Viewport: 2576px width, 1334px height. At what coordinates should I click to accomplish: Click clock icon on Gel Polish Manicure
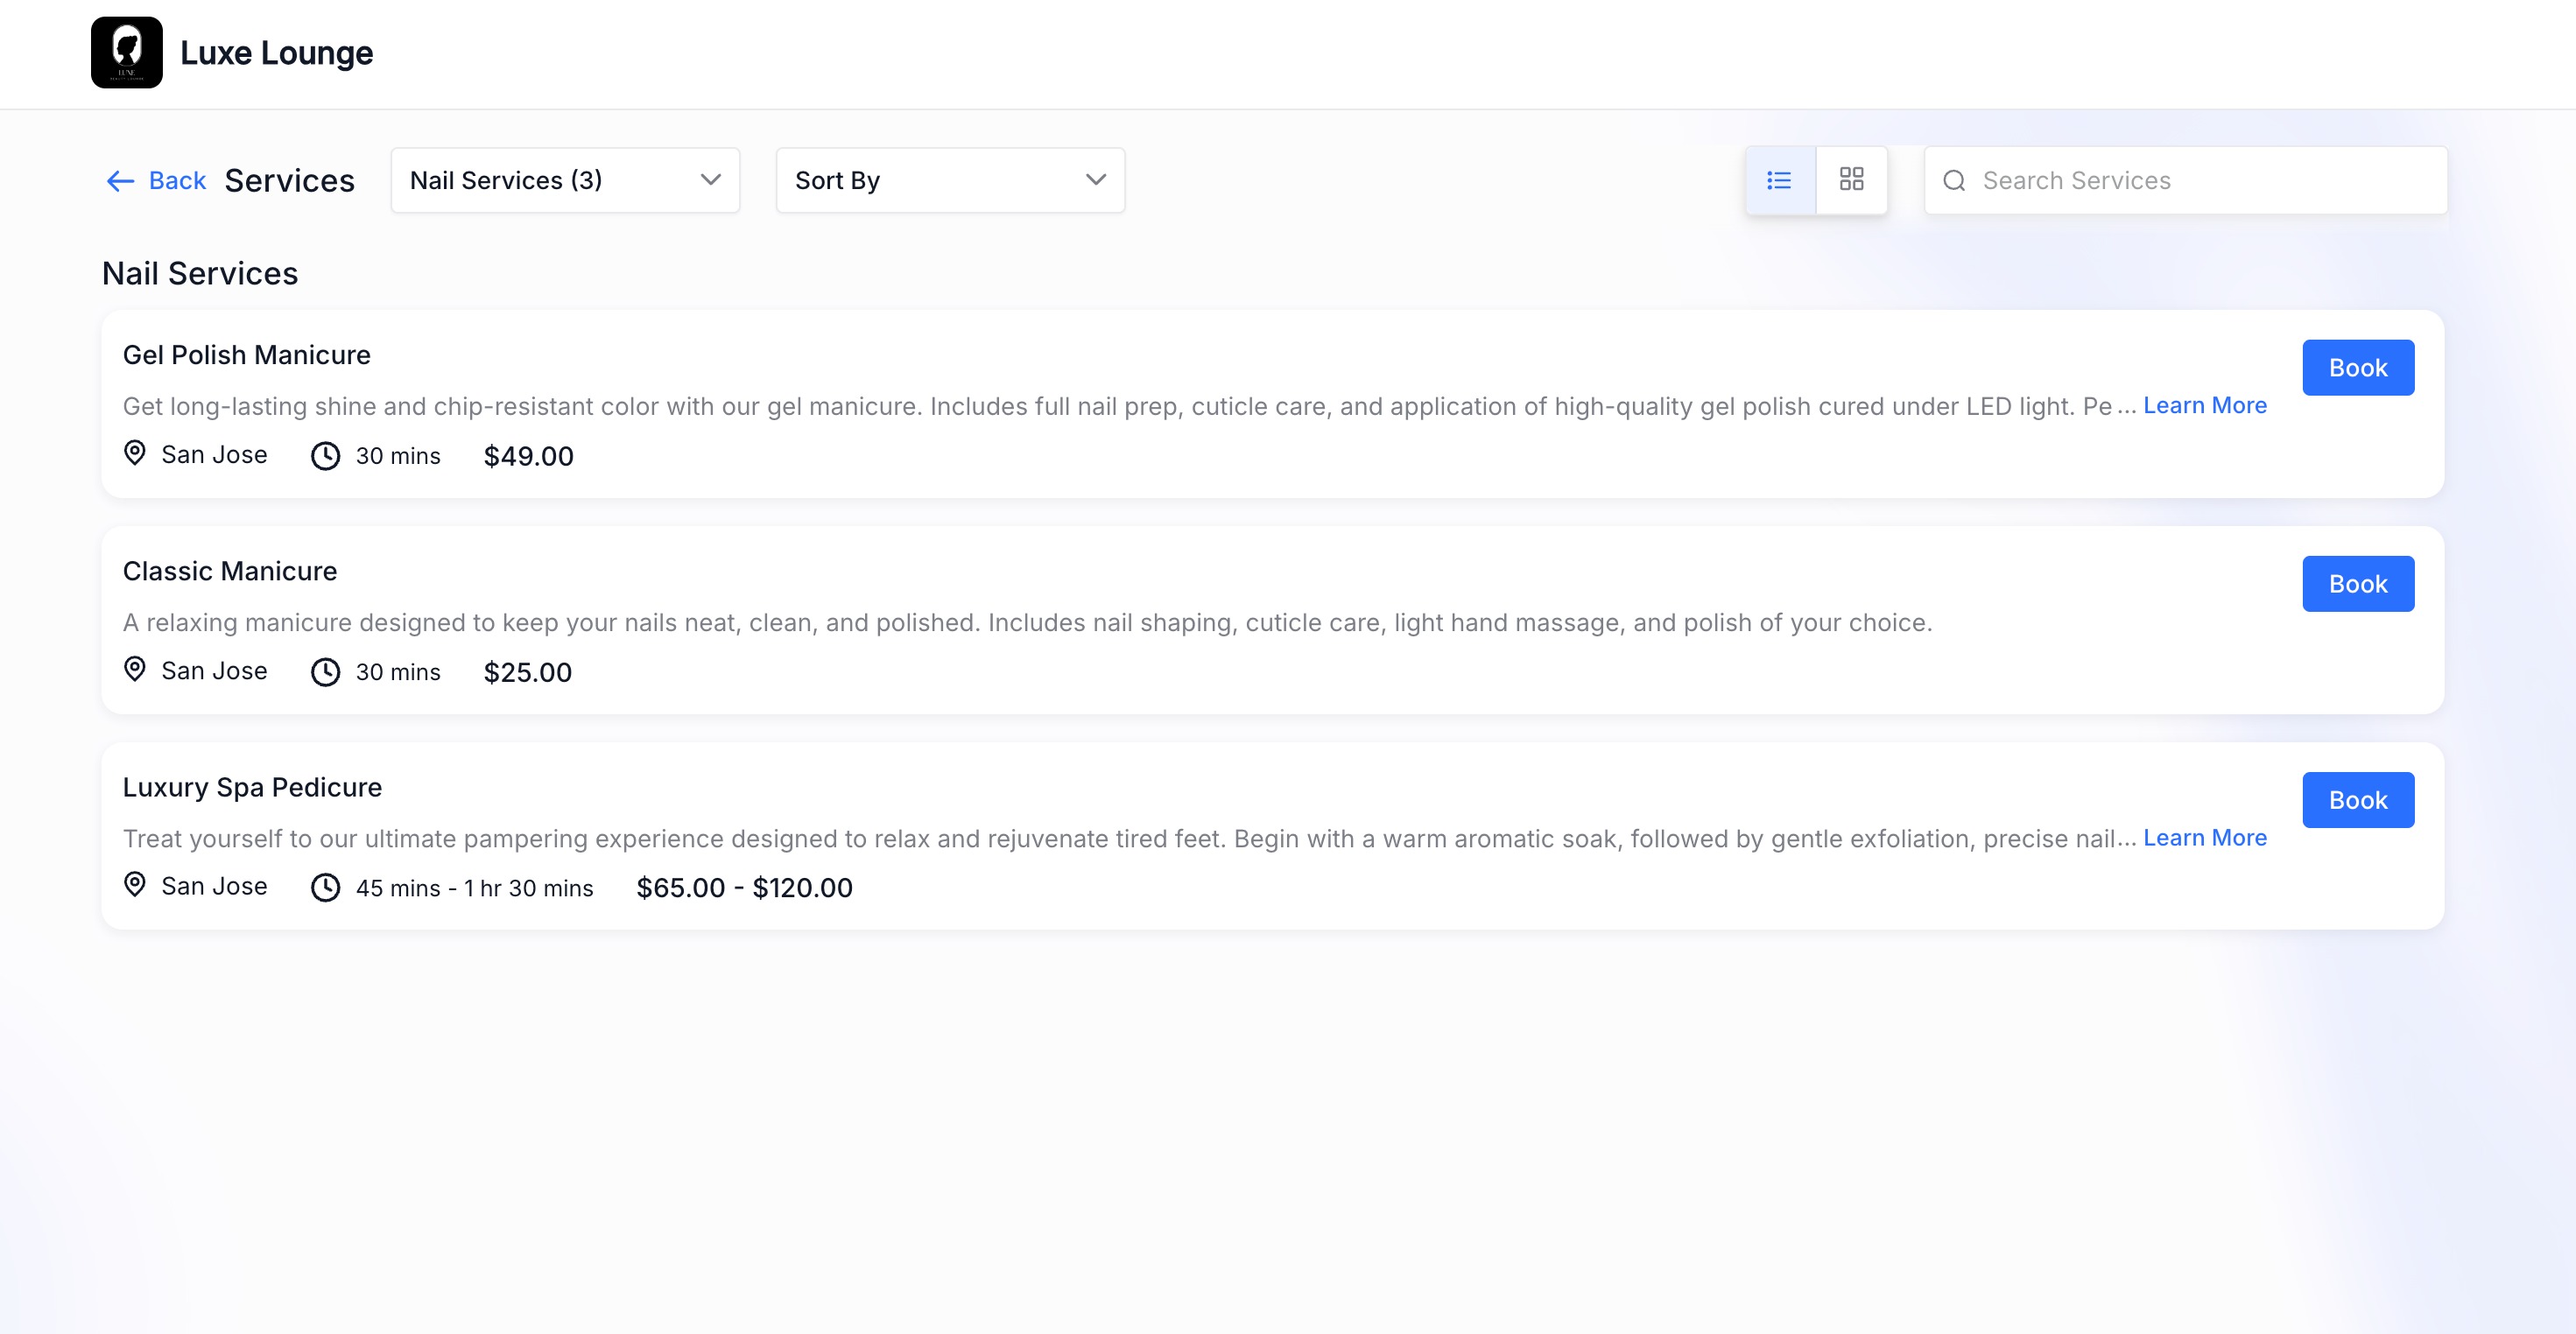tap(325, 456)
